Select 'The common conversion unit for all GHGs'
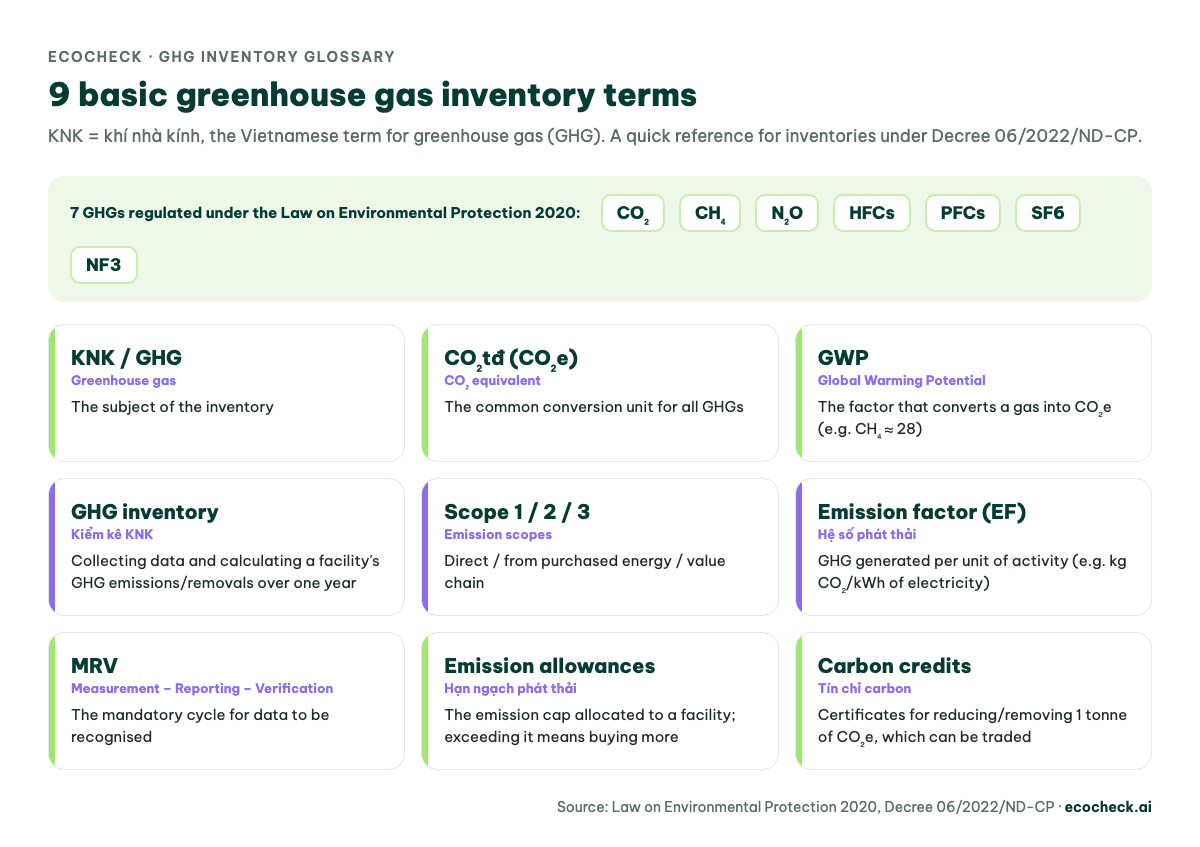Viewport: 1200px width, 847px height. point(594,407)
